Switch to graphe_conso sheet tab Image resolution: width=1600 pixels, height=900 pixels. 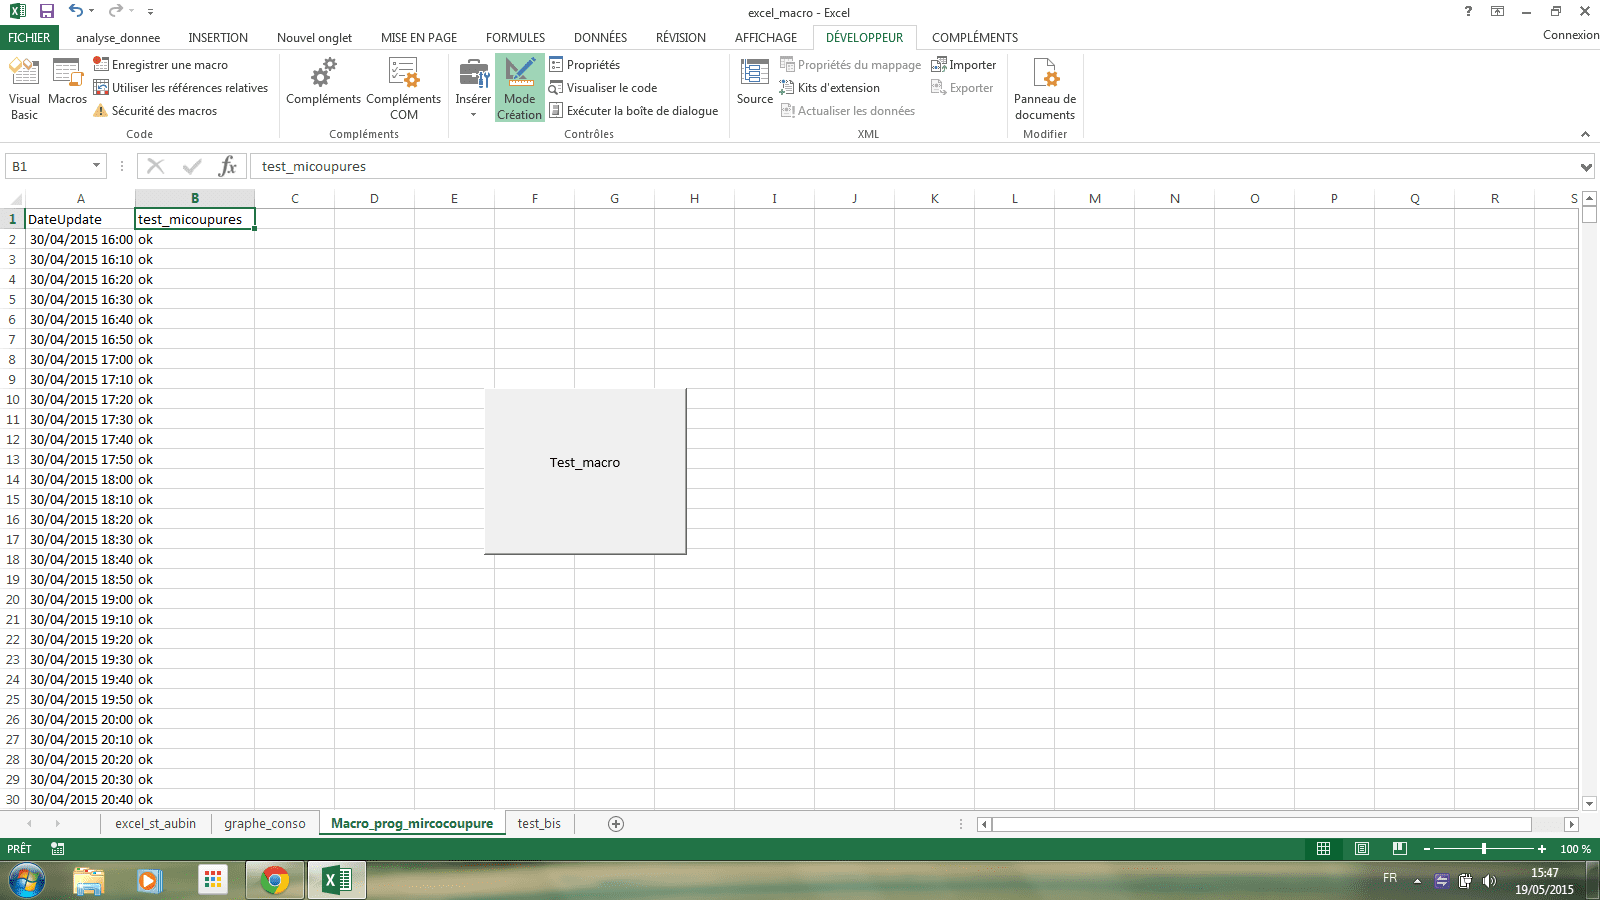click(x=265, y=824)
